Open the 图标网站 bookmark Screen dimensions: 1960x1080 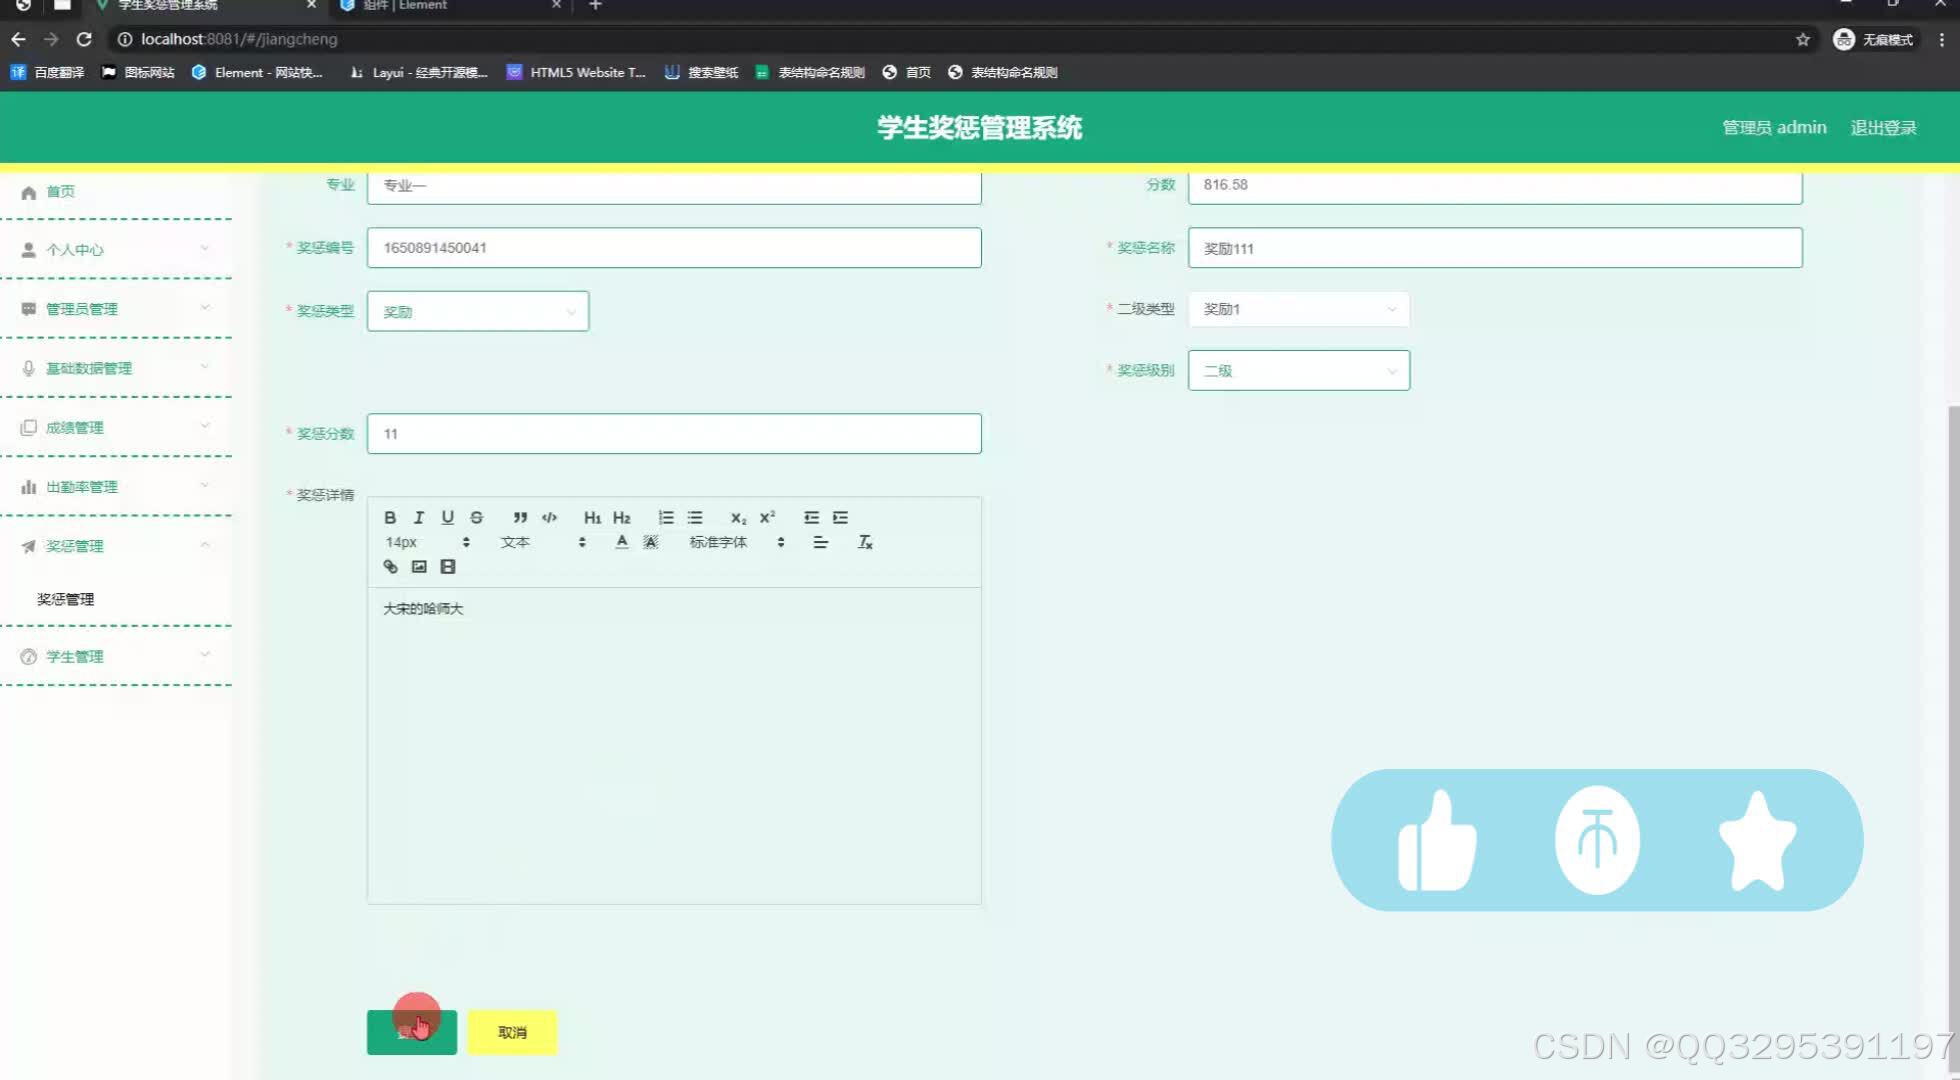(x=138, y=72)
